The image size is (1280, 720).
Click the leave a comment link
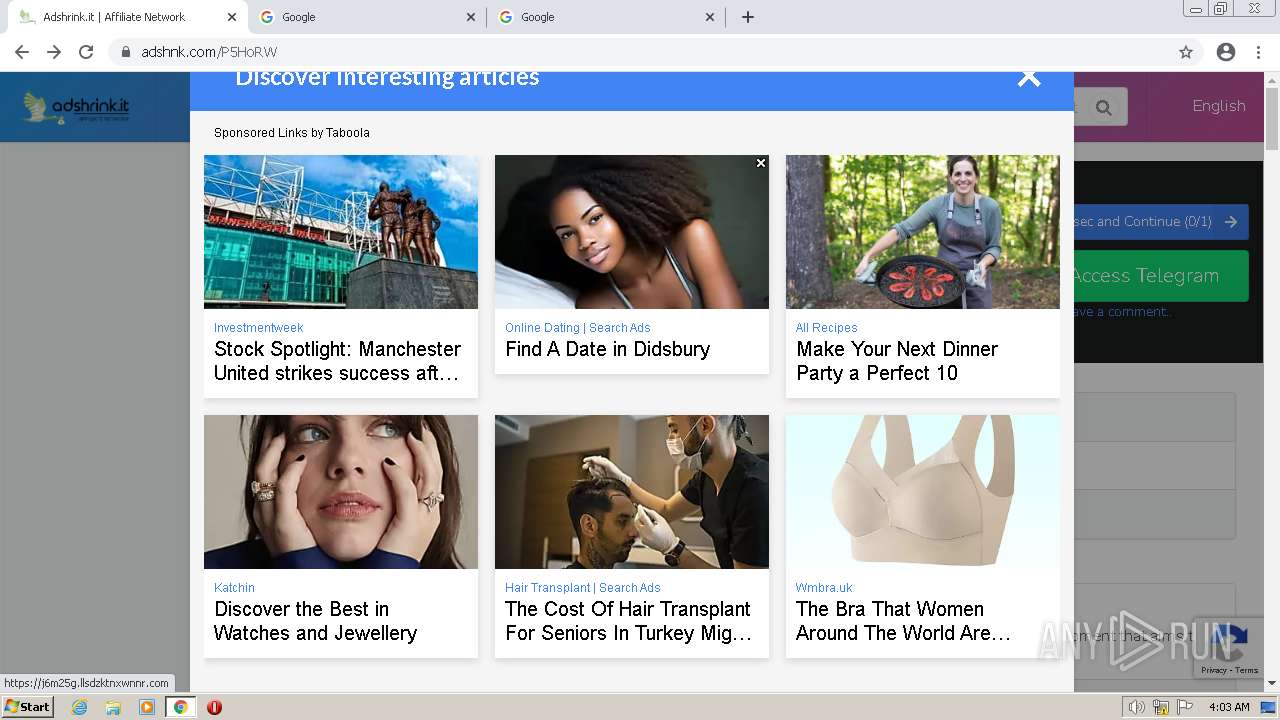click(x=1120, y=312)
